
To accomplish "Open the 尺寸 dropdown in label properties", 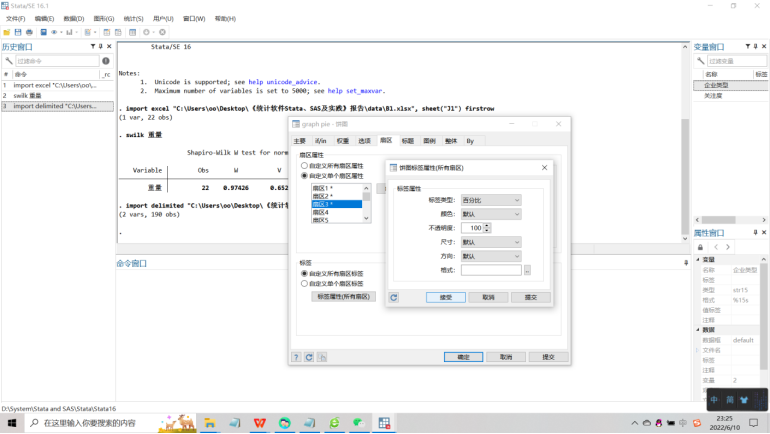I will [x=491, y=242].
